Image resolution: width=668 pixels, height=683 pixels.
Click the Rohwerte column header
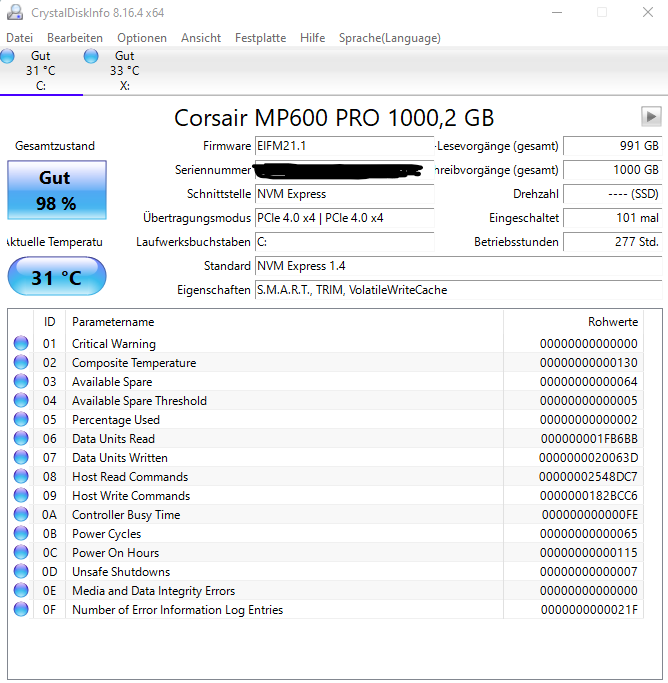click(x=573, y=322)
